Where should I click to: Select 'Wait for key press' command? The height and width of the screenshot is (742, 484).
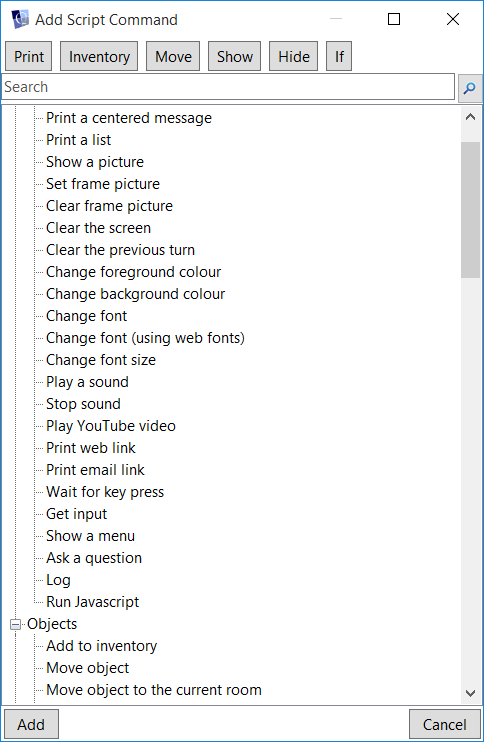tap(105, 492)
